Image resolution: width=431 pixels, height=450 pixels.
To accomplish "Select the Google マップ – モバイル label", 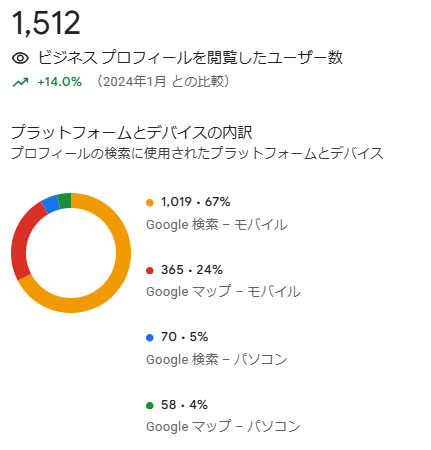I will coord(223,292).
